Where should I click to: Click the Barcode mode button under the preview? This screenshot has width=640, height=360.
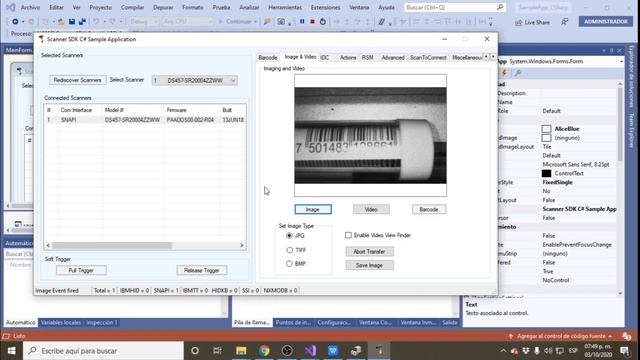[x=429, y=209]
